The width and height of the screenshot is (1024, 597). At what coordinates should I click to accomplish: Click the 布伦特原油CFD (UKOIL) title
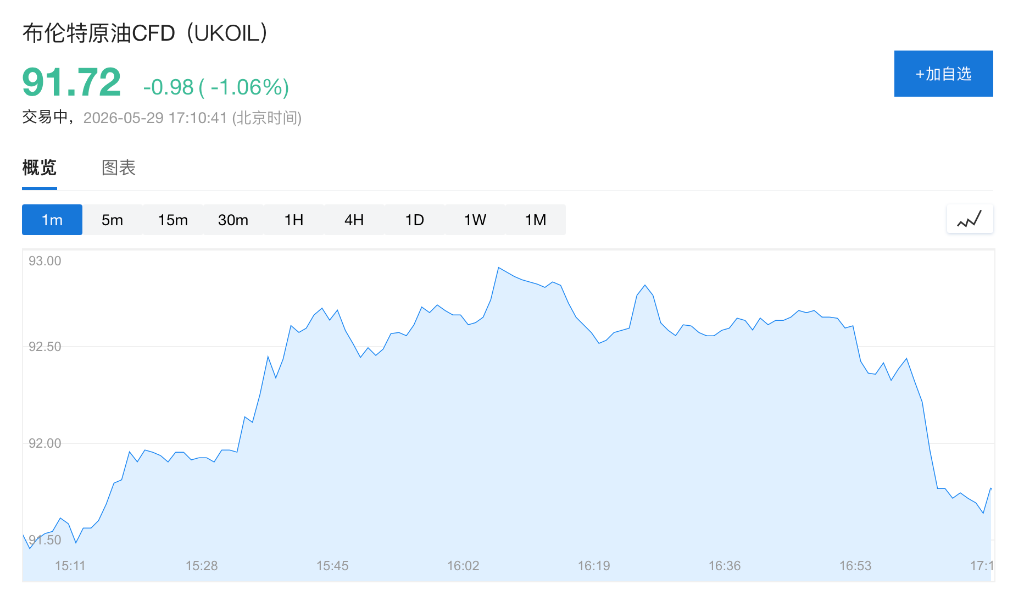point(145,33)
